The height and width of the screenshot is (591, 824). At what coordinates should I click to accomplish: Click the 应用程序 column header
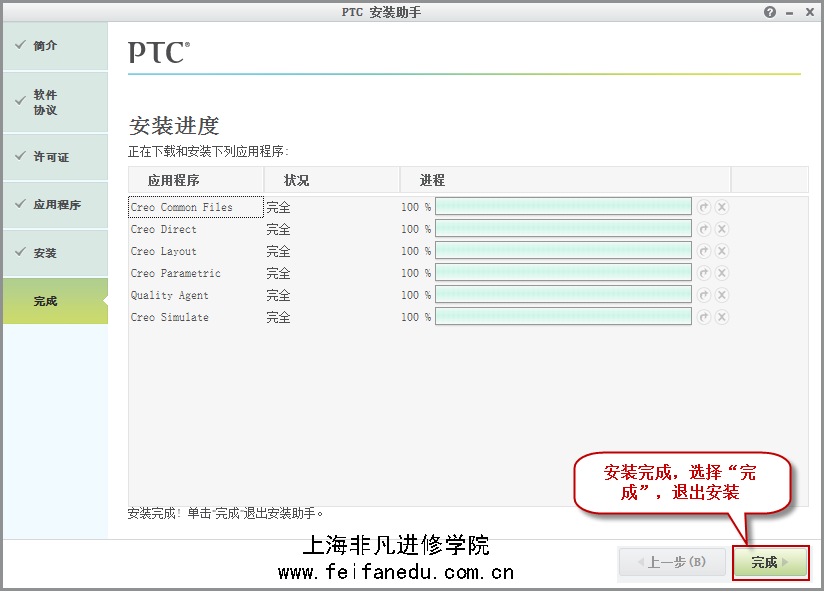point(195,180)
